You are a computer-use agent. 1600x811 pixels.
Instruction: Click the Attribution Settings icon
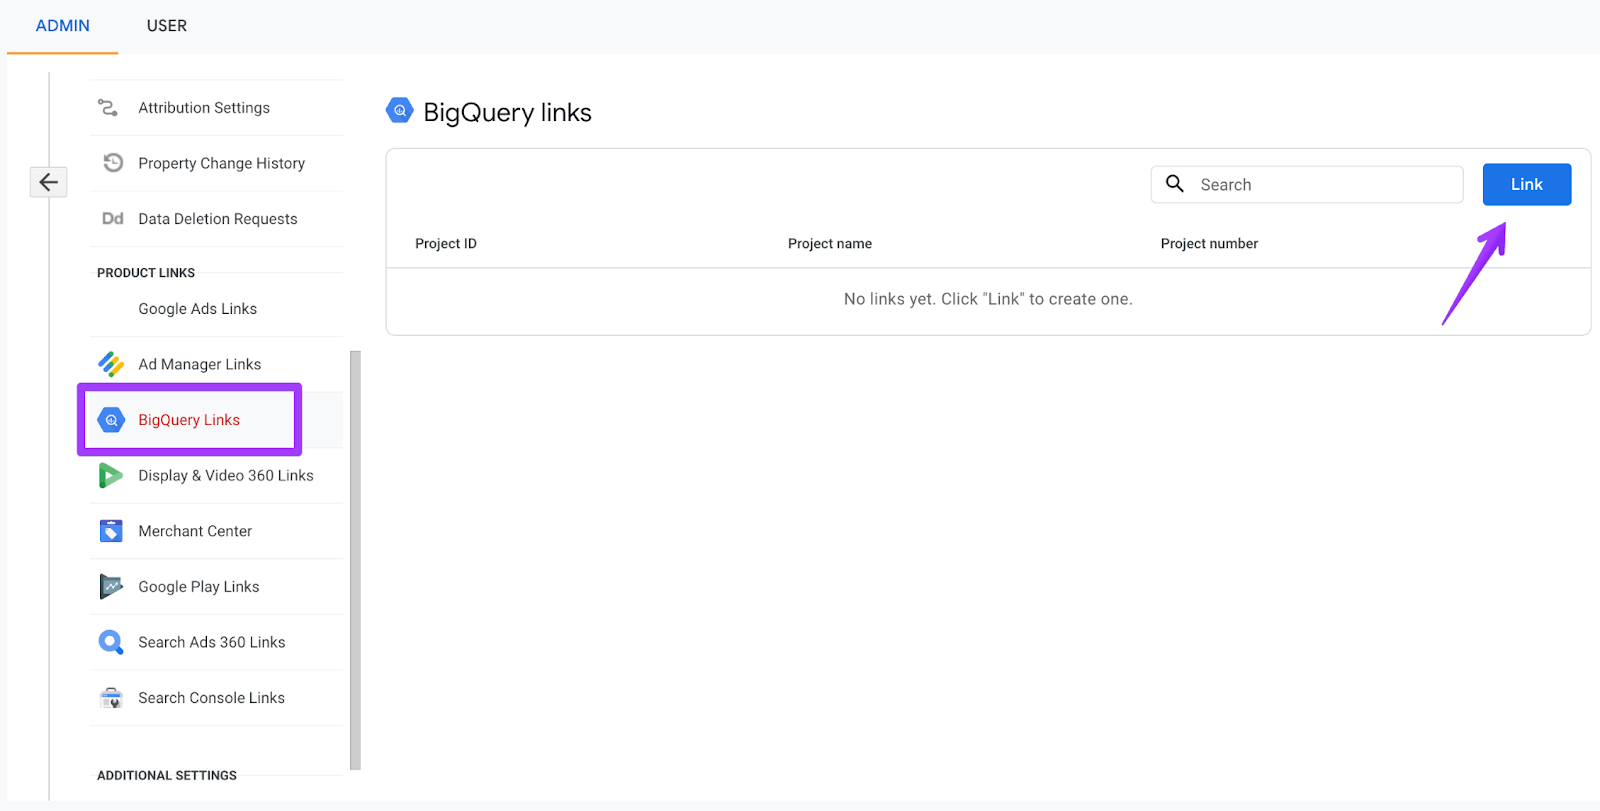point(108,107)
